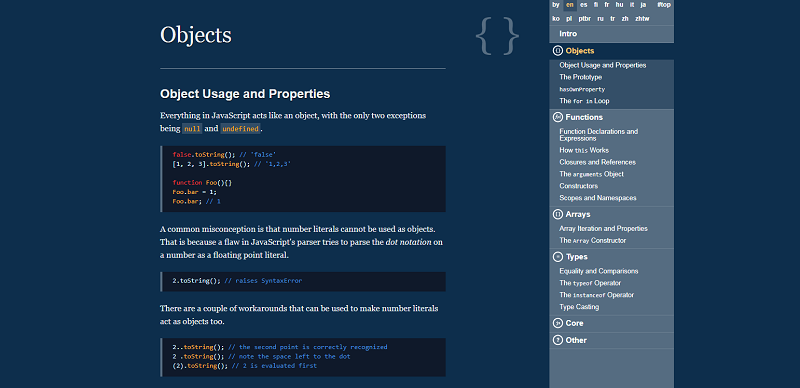Click the Functions section circle icon
This screenshot has width=800, height=388.
[x=558, y=117]
